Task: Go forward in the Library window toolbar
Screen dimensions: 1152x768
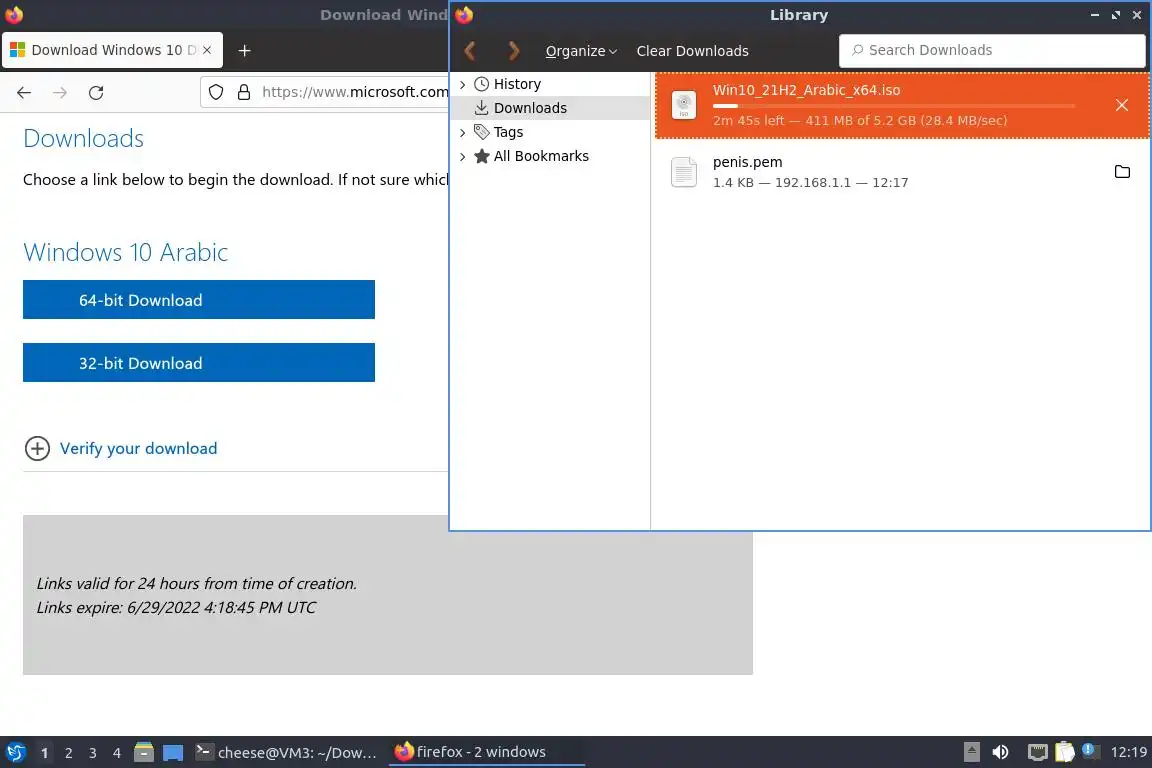Action: click(514, 51)
